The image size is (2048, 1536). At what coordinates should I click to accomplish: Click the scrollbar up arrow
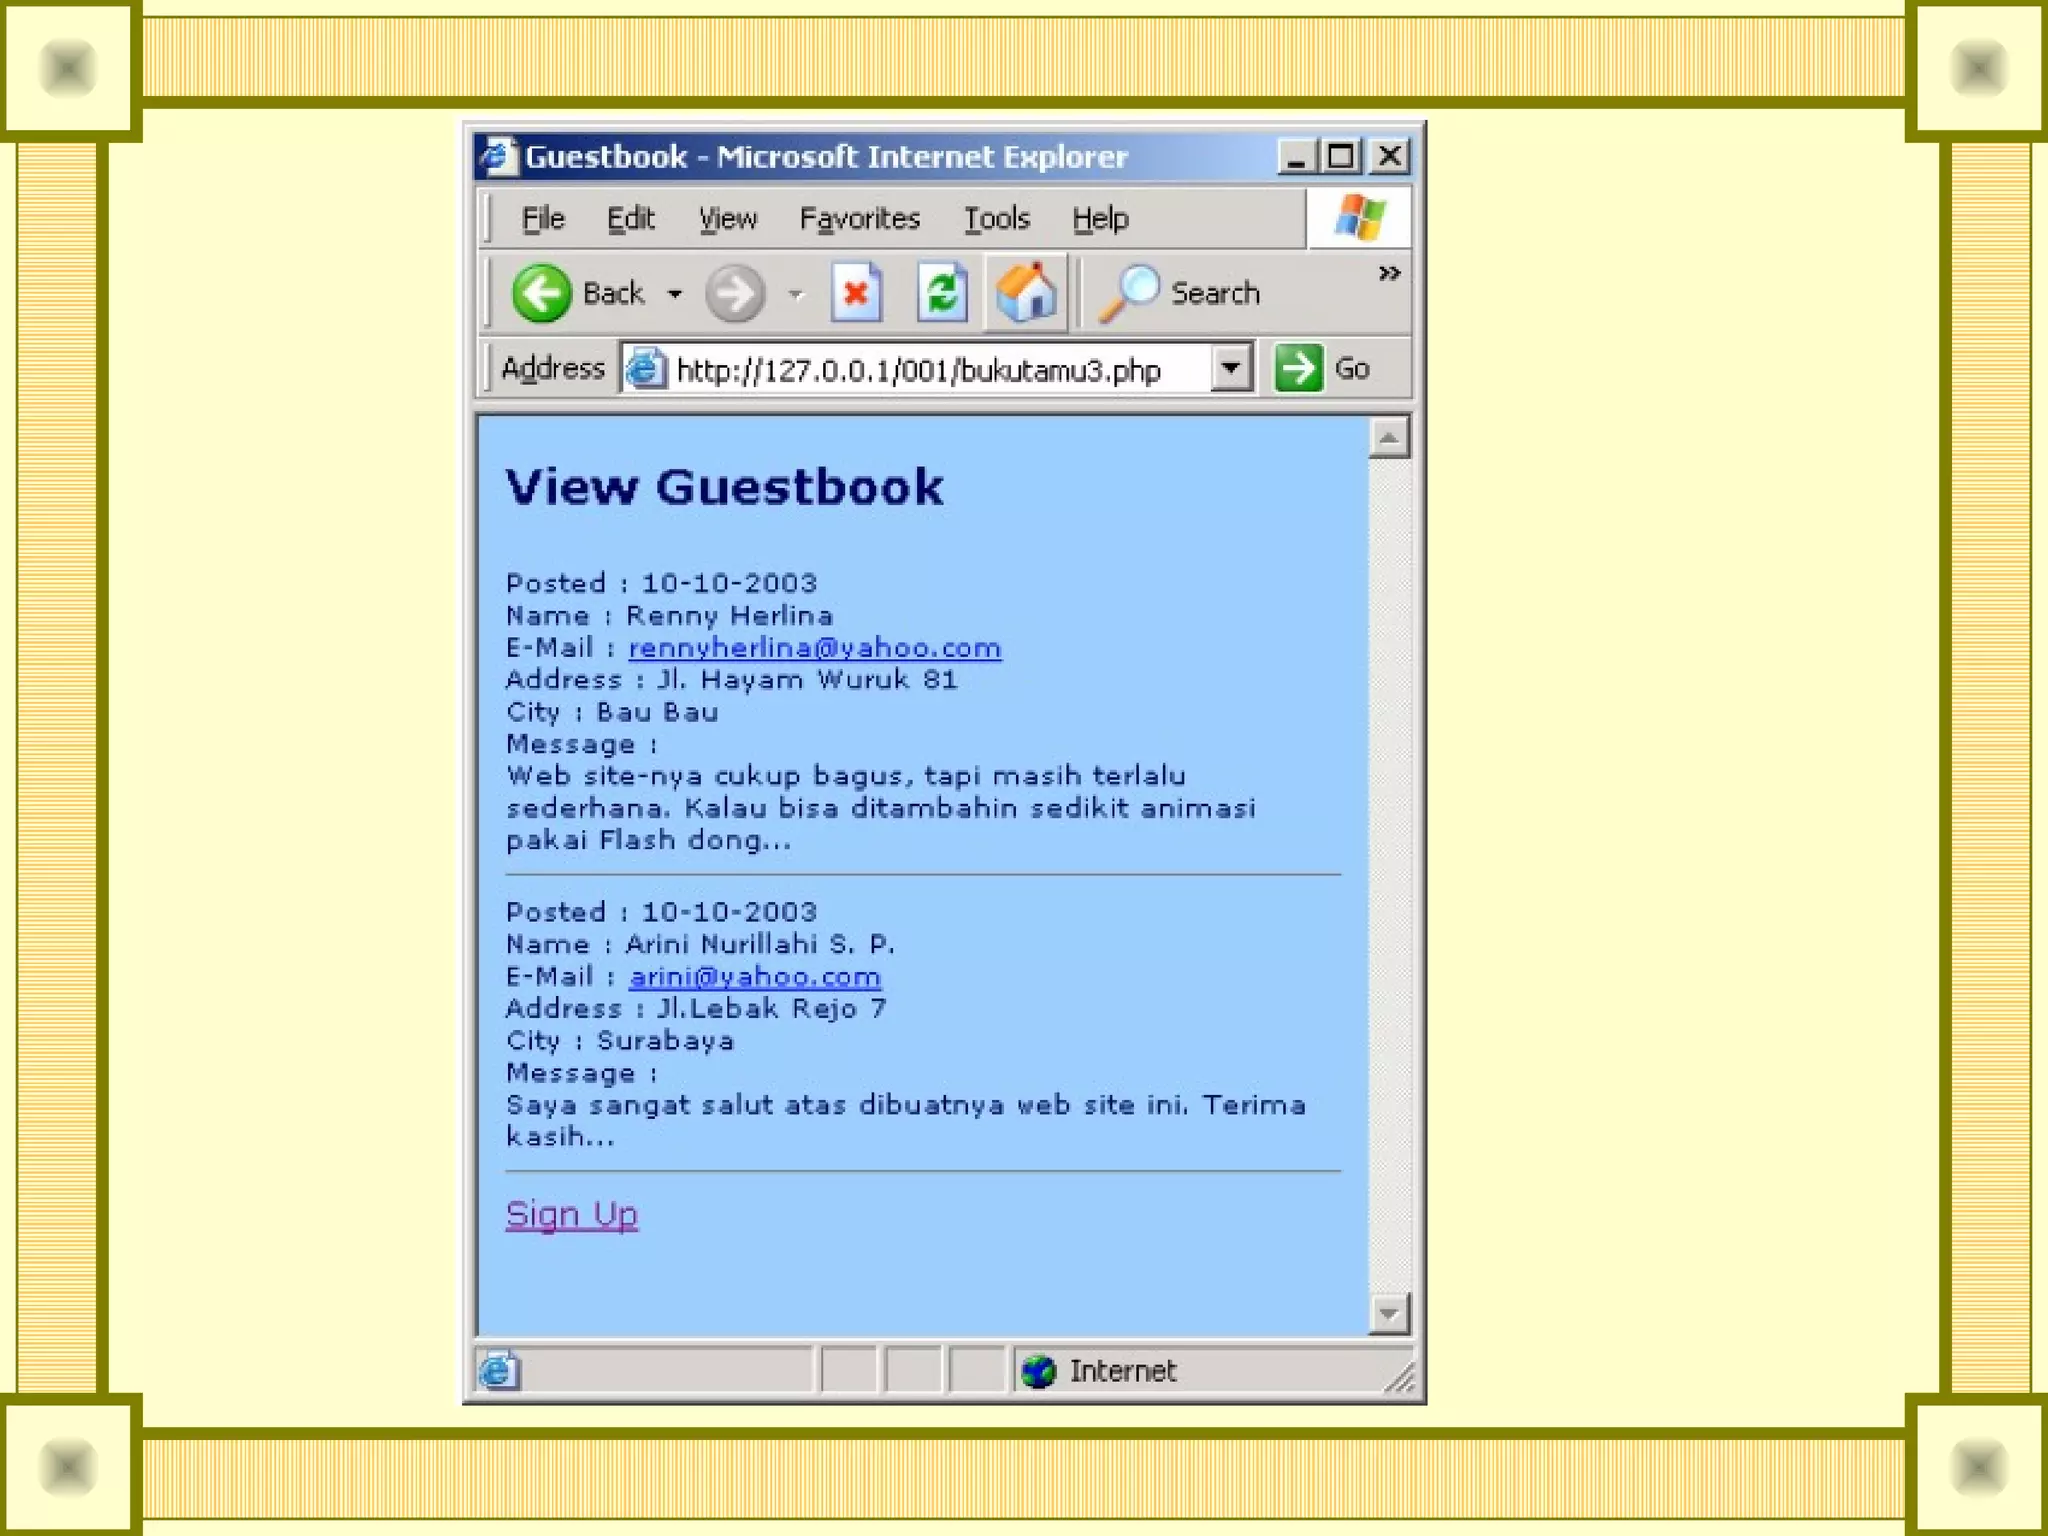(1389, 438)
